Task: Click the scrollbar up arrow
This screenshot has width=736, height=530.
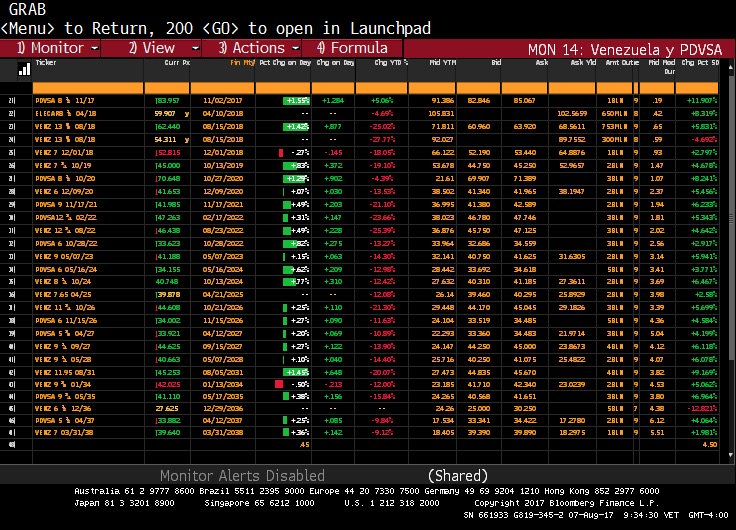Action: [731, 68]
